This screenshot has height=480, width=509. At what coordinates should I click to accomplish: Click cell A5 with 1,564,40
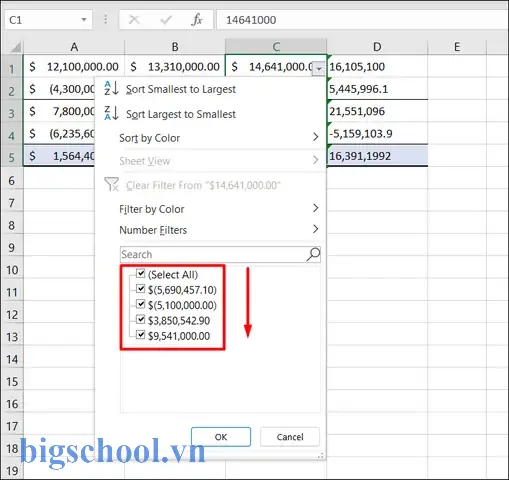tap(59, 156)
